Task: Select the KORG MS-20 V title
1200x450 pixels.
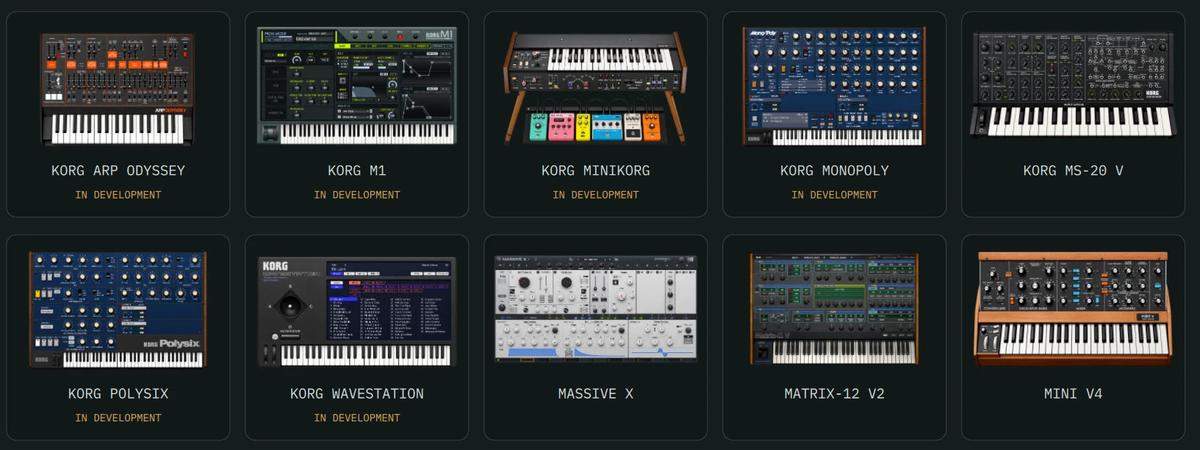Action: (1073, 171)
